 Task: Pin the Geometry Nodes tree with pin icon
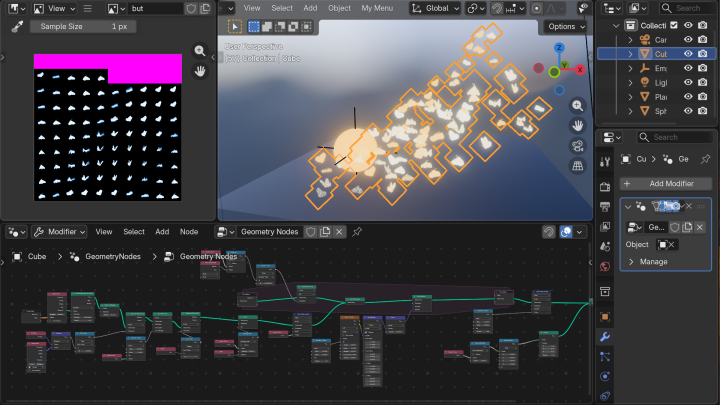[x=357, y=232]
